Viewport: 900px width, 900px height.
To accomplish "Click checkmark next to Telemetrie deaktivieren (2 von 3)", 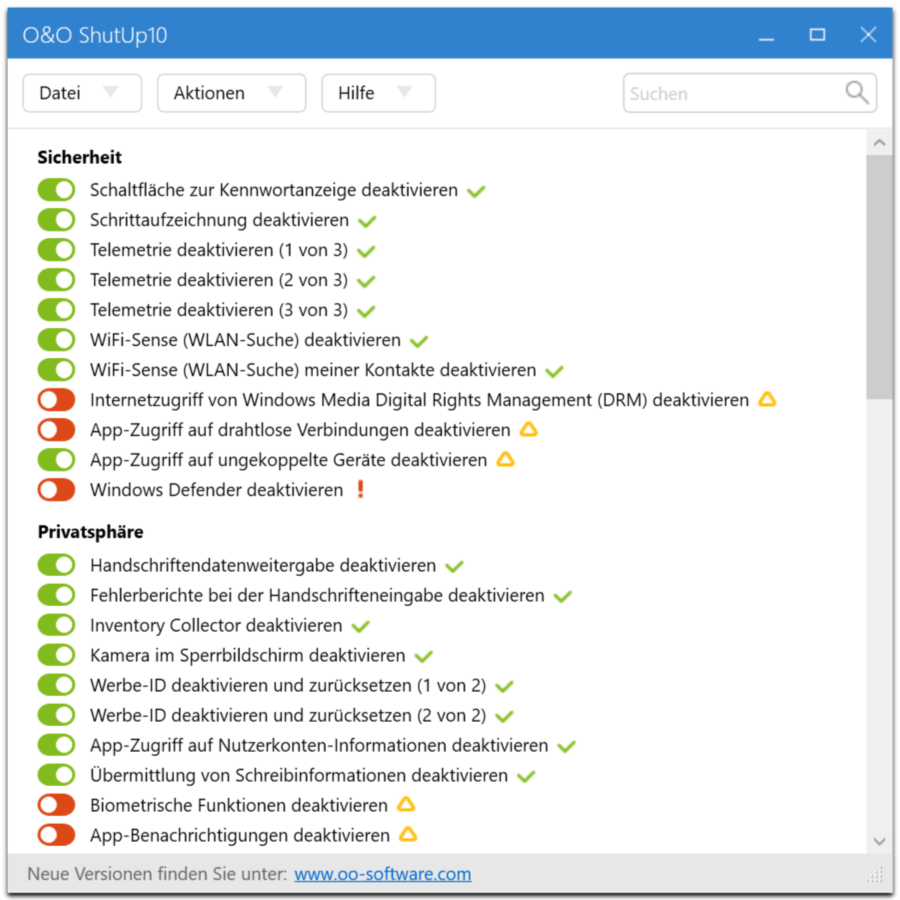I will (x=366, y=281).
